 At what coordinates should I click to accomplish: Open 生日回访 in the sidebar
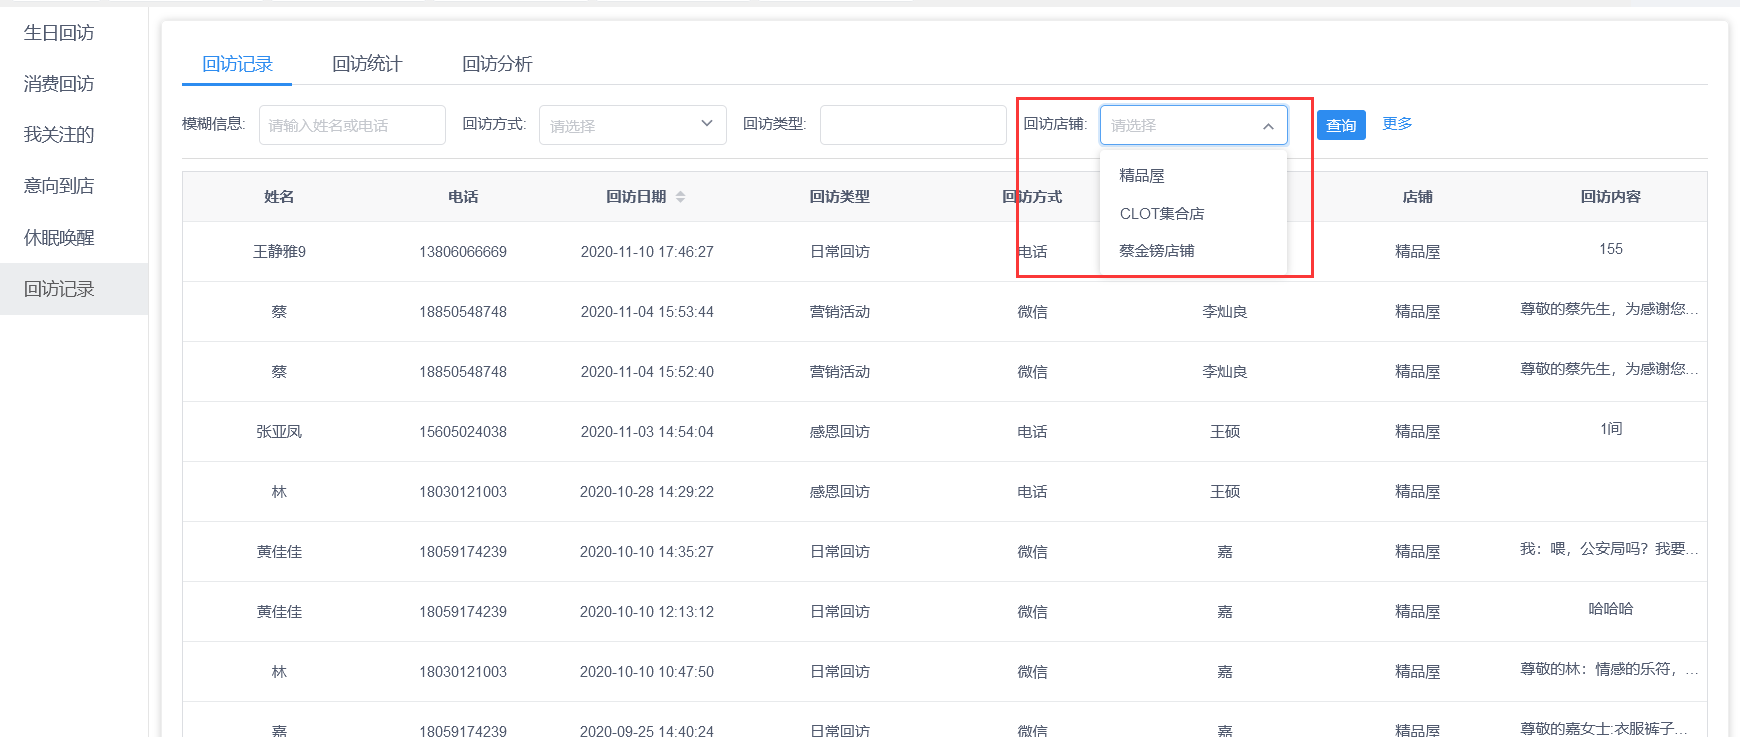coord(59,33)
